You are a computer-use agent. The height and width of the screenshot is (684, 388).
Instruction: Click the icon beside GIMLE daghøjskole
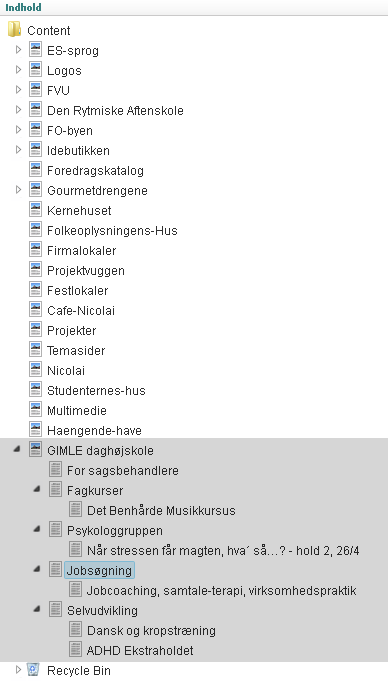[35, 450]
